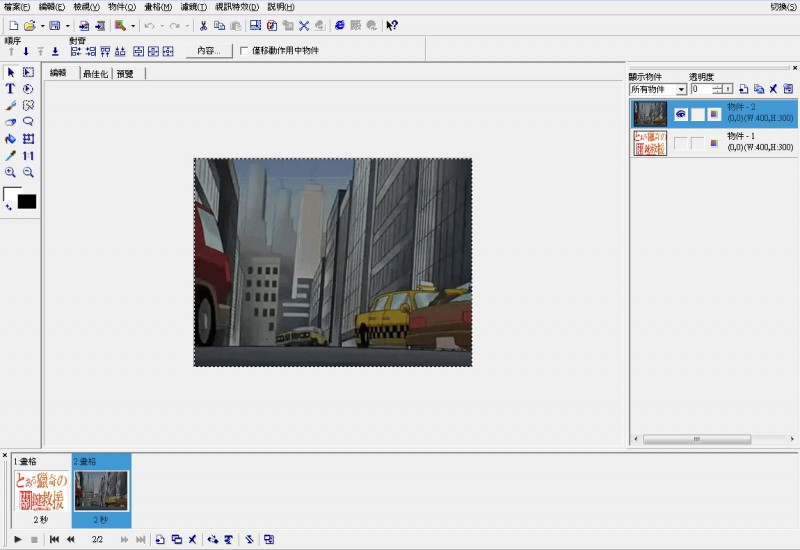The height and width of the screenshot is (550, 800).
Task: Open the 濾鏡(T) menu
Action: (x=193, y=7)
